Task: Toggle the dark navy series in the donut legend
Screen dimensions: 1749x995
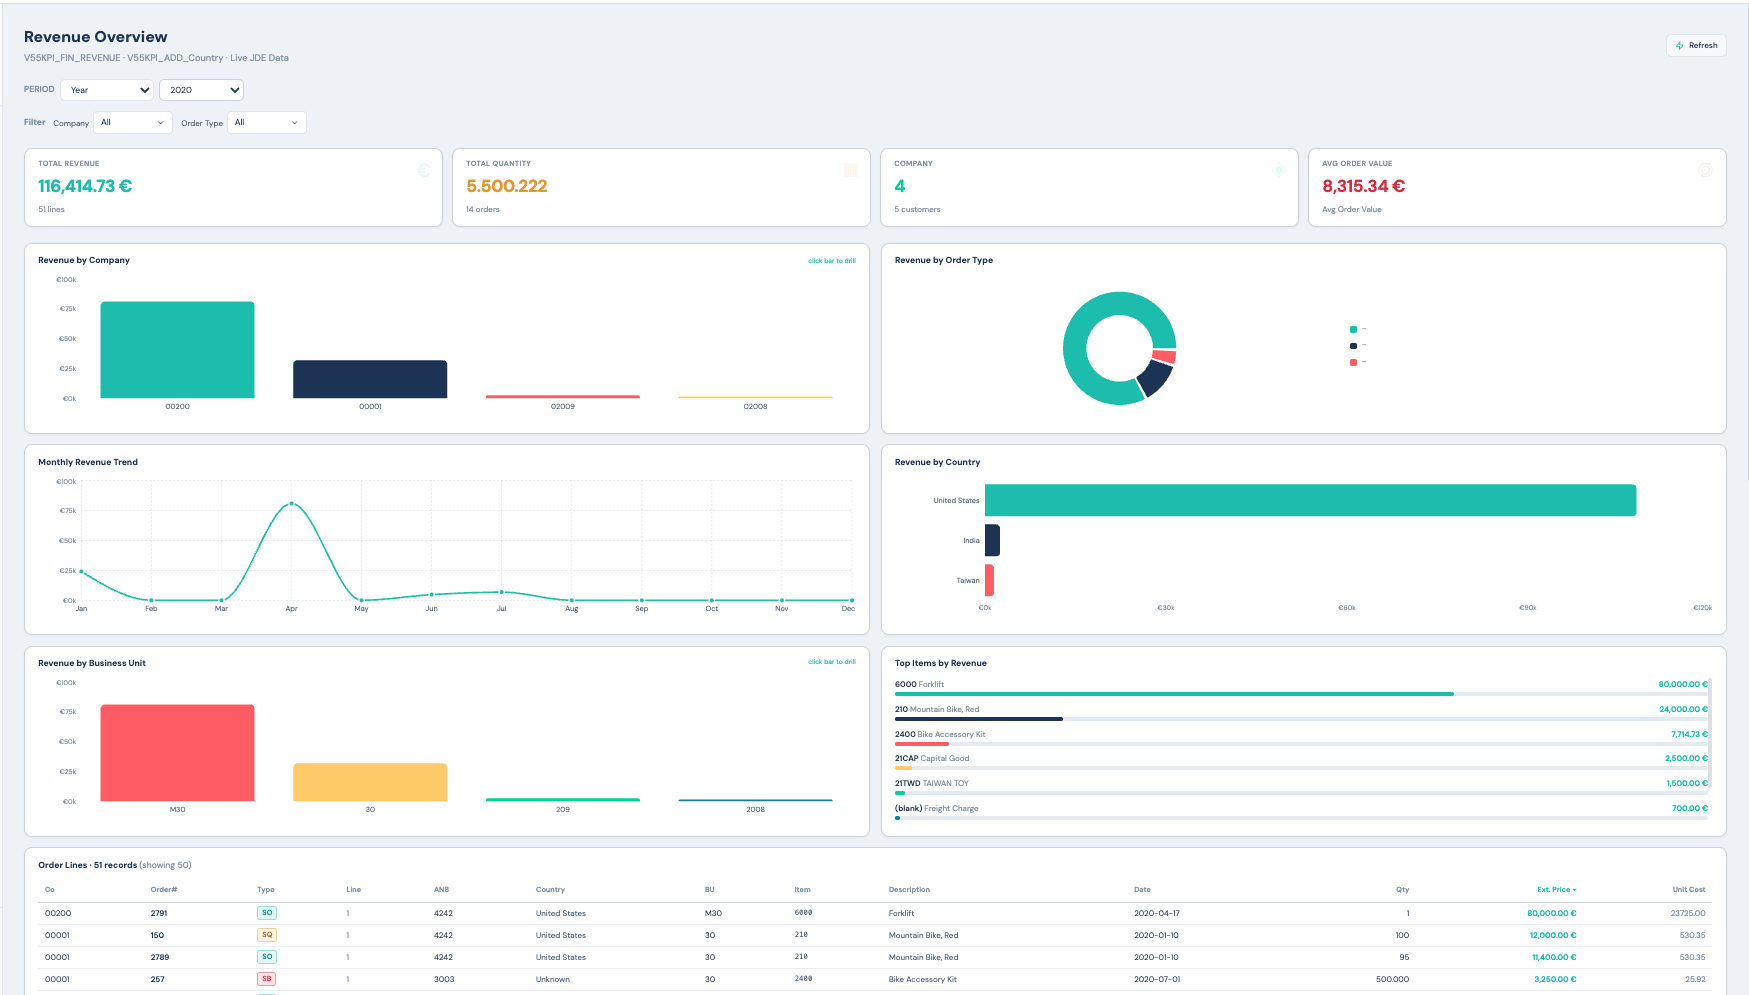Action: click(1353, 345)
